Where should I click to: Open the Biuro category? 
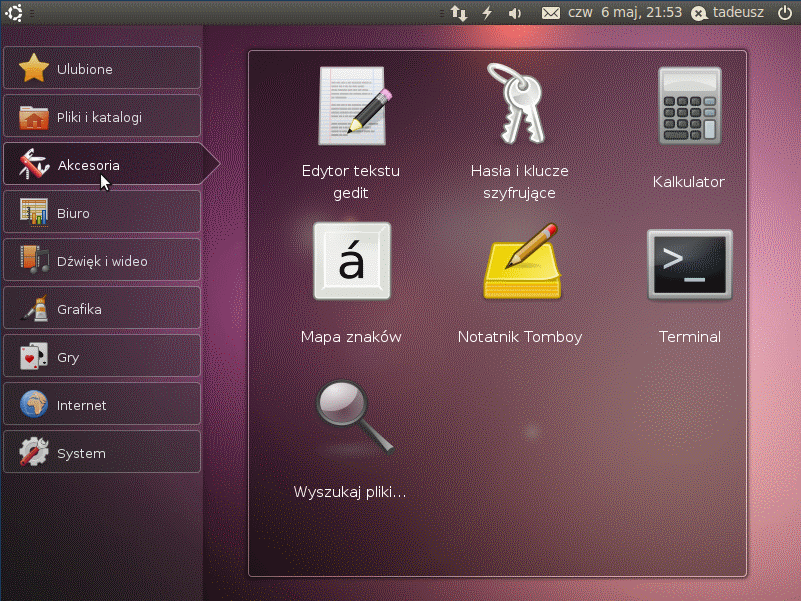[102, 213]
